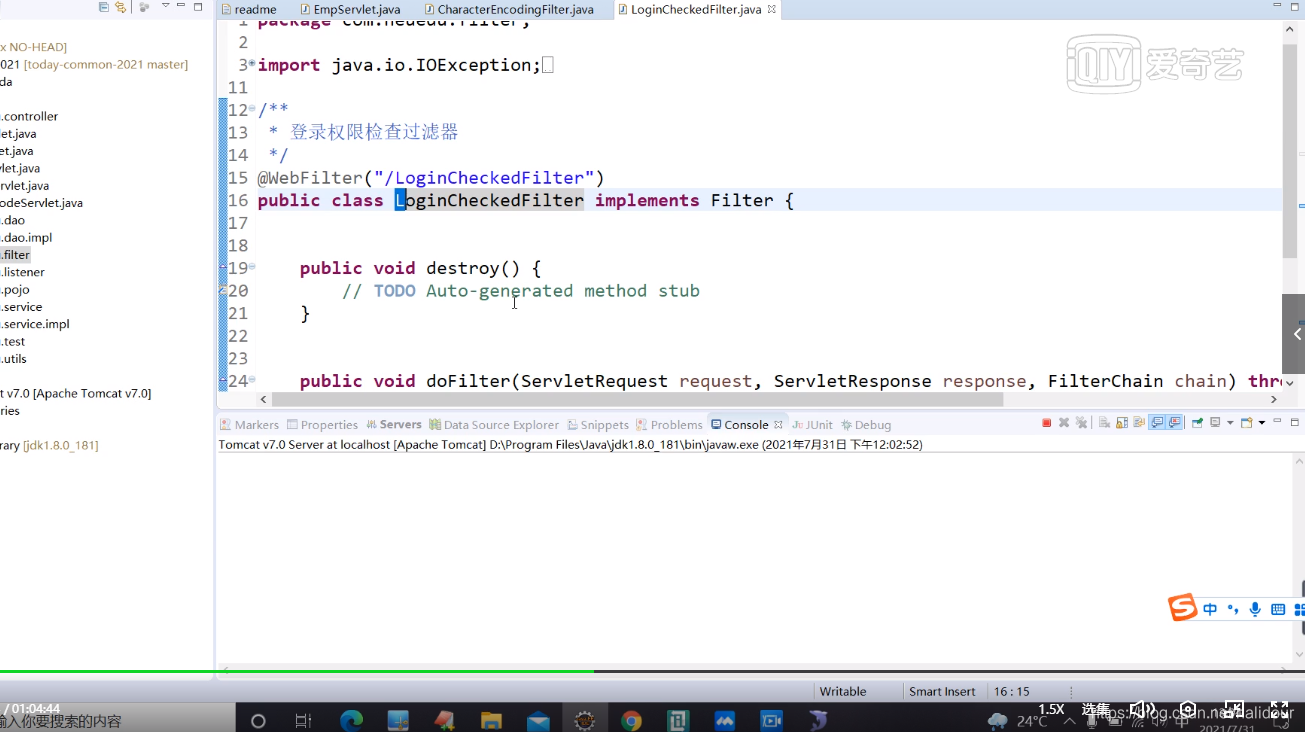The width and height of the screenshot is (1305, 732).
Task: Terminate the running Tomcat console process
Action: (x=1047, y=423)
